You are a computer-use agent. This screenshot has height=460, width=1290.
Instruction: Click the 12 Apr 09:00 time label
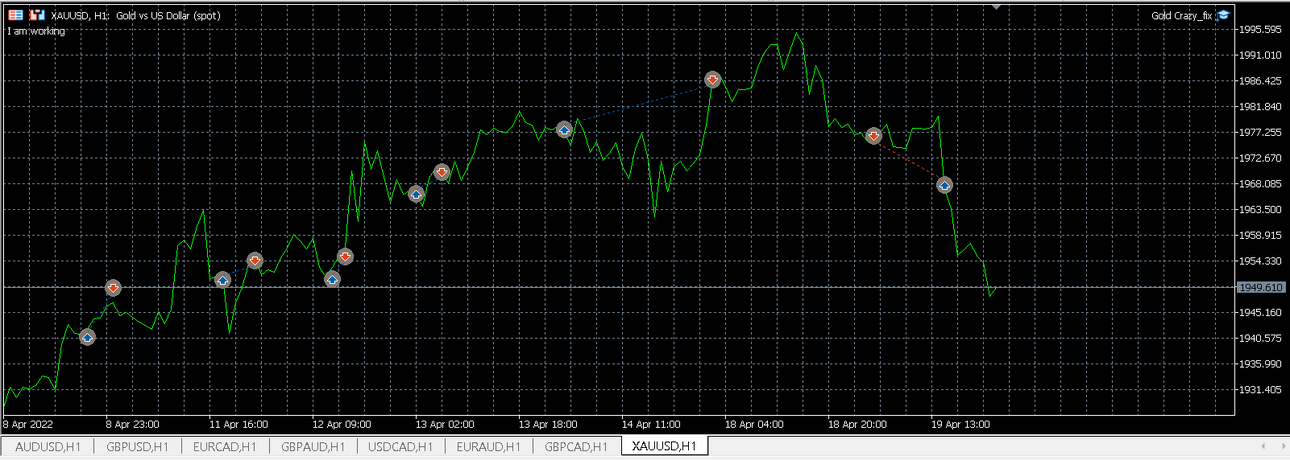pyautogui.click(x=340, y=424)
